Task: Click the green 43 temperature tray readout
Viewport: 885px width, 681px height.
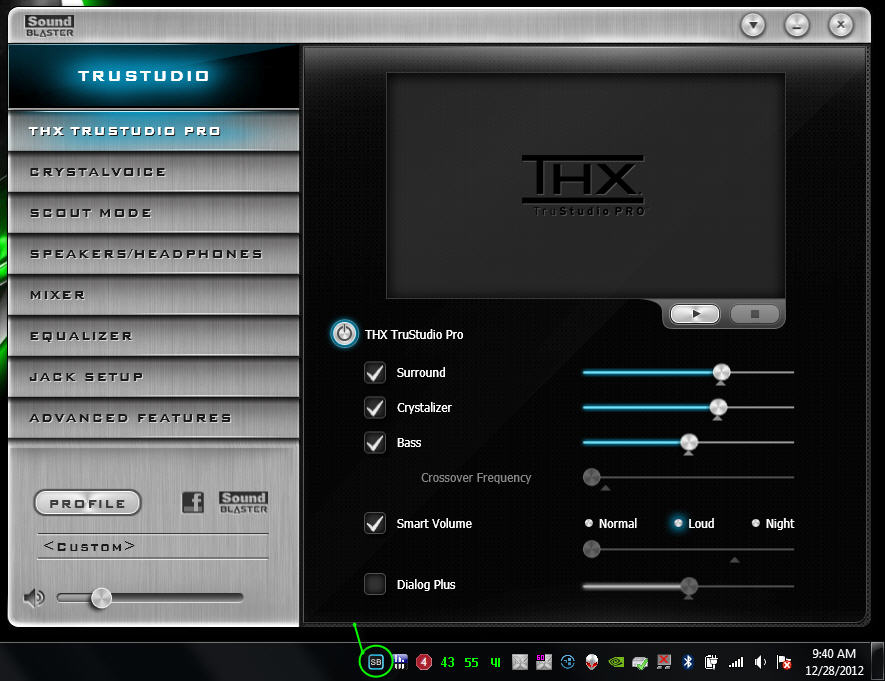Action: click(x=448, y=662)
